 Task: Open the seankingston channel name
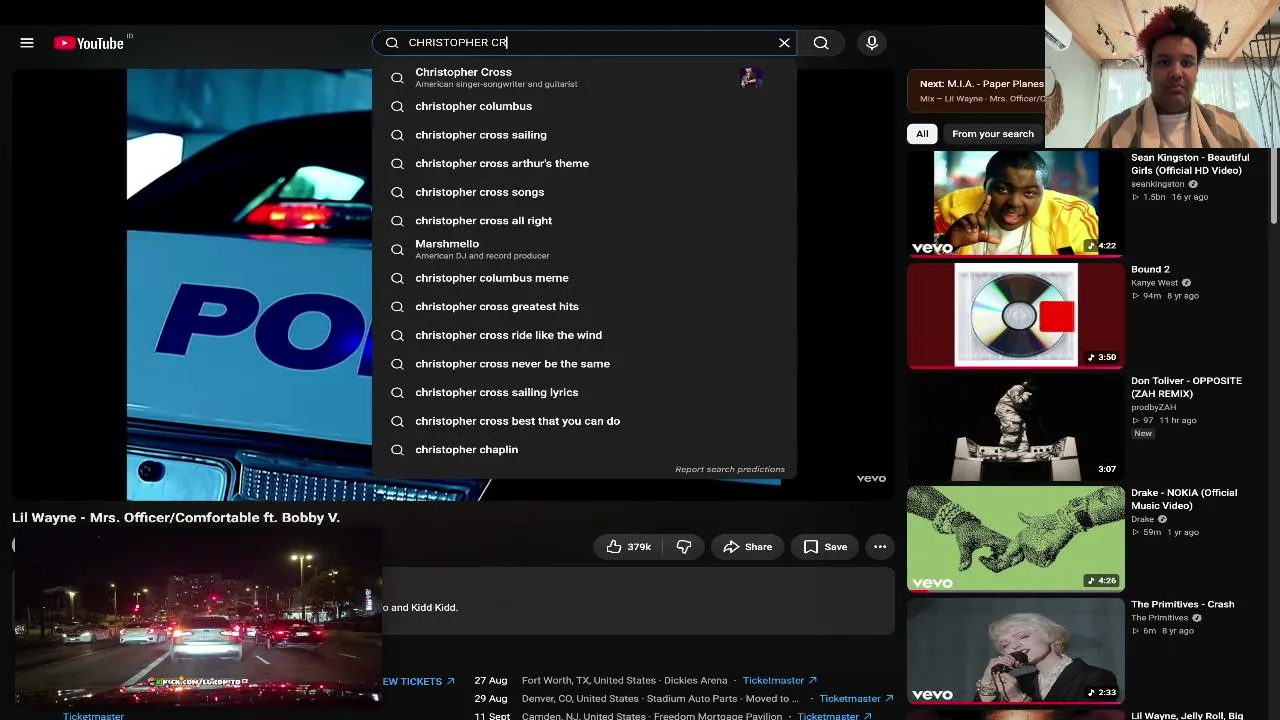(x=1157, y=184)
